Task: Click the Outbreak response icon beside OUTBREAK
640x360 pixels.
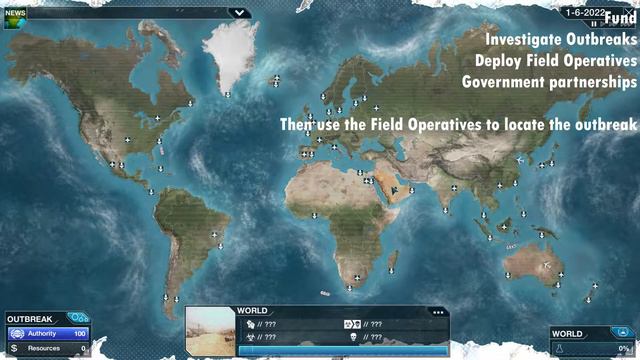Action: [x=78, y=318]
